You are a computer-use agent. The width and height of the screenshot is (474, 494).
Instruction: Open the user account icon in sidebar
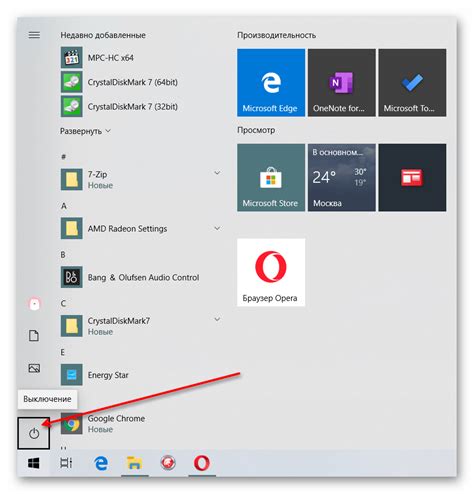[x=34, y=304]
